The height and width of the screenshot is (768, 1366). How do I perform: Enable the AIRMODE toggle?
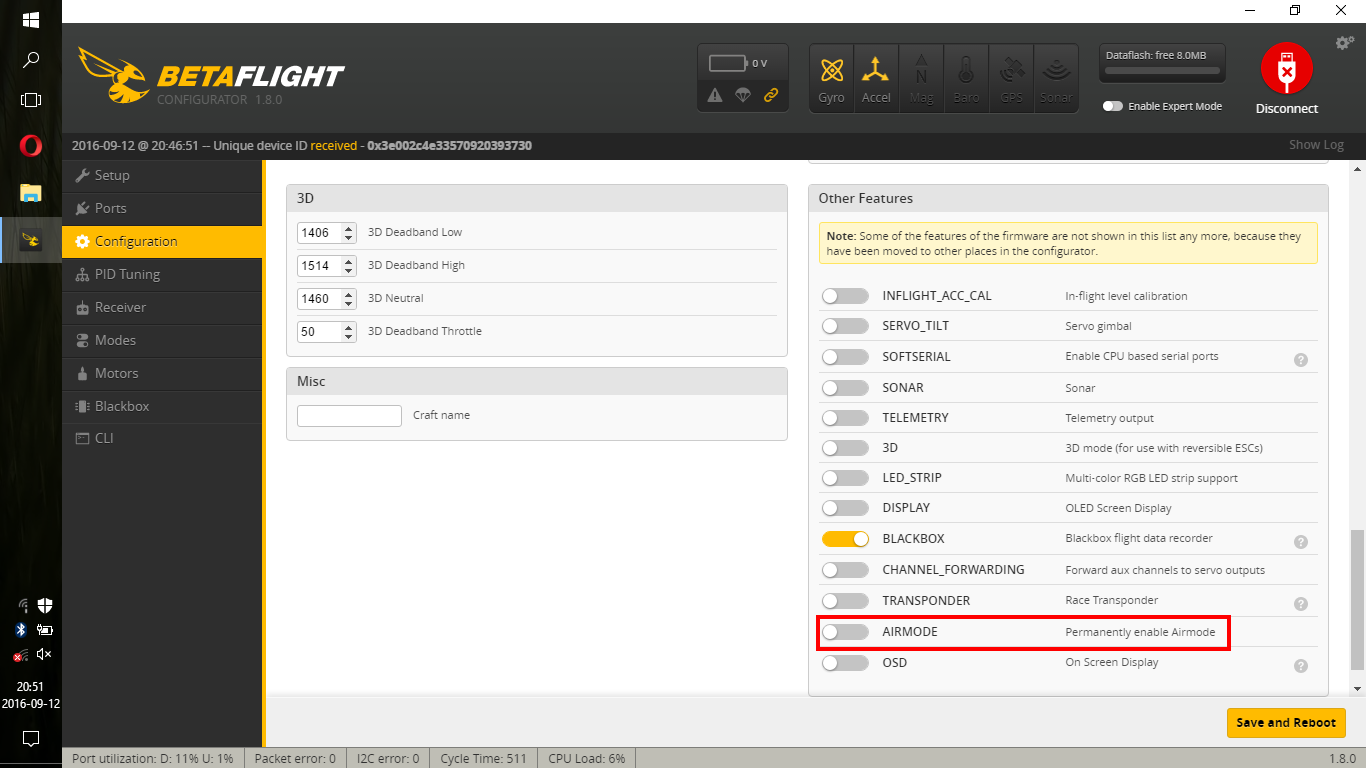coord(845,631)
